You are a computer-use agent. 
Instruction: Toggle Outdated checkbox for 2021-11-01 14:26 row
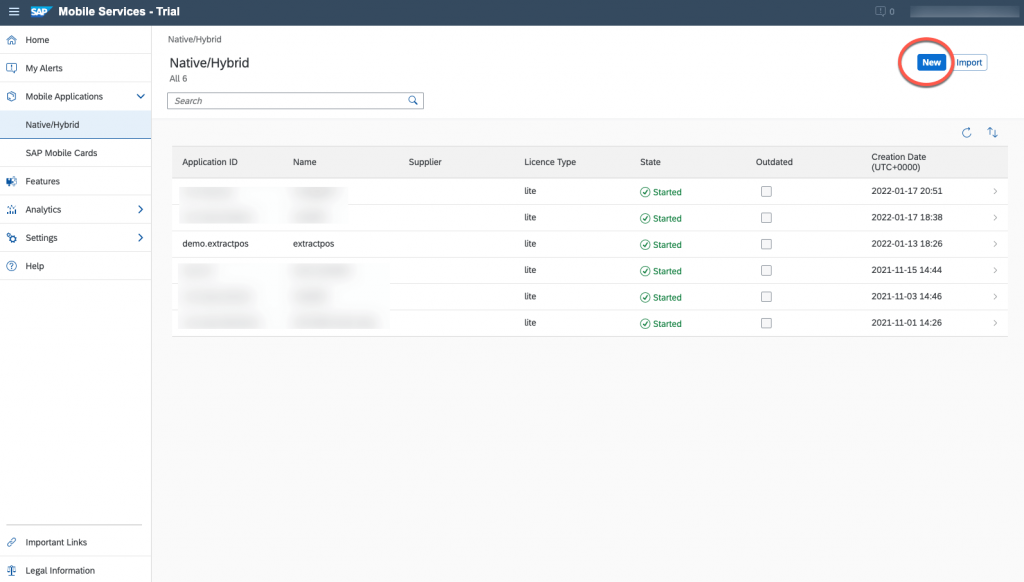766,323
